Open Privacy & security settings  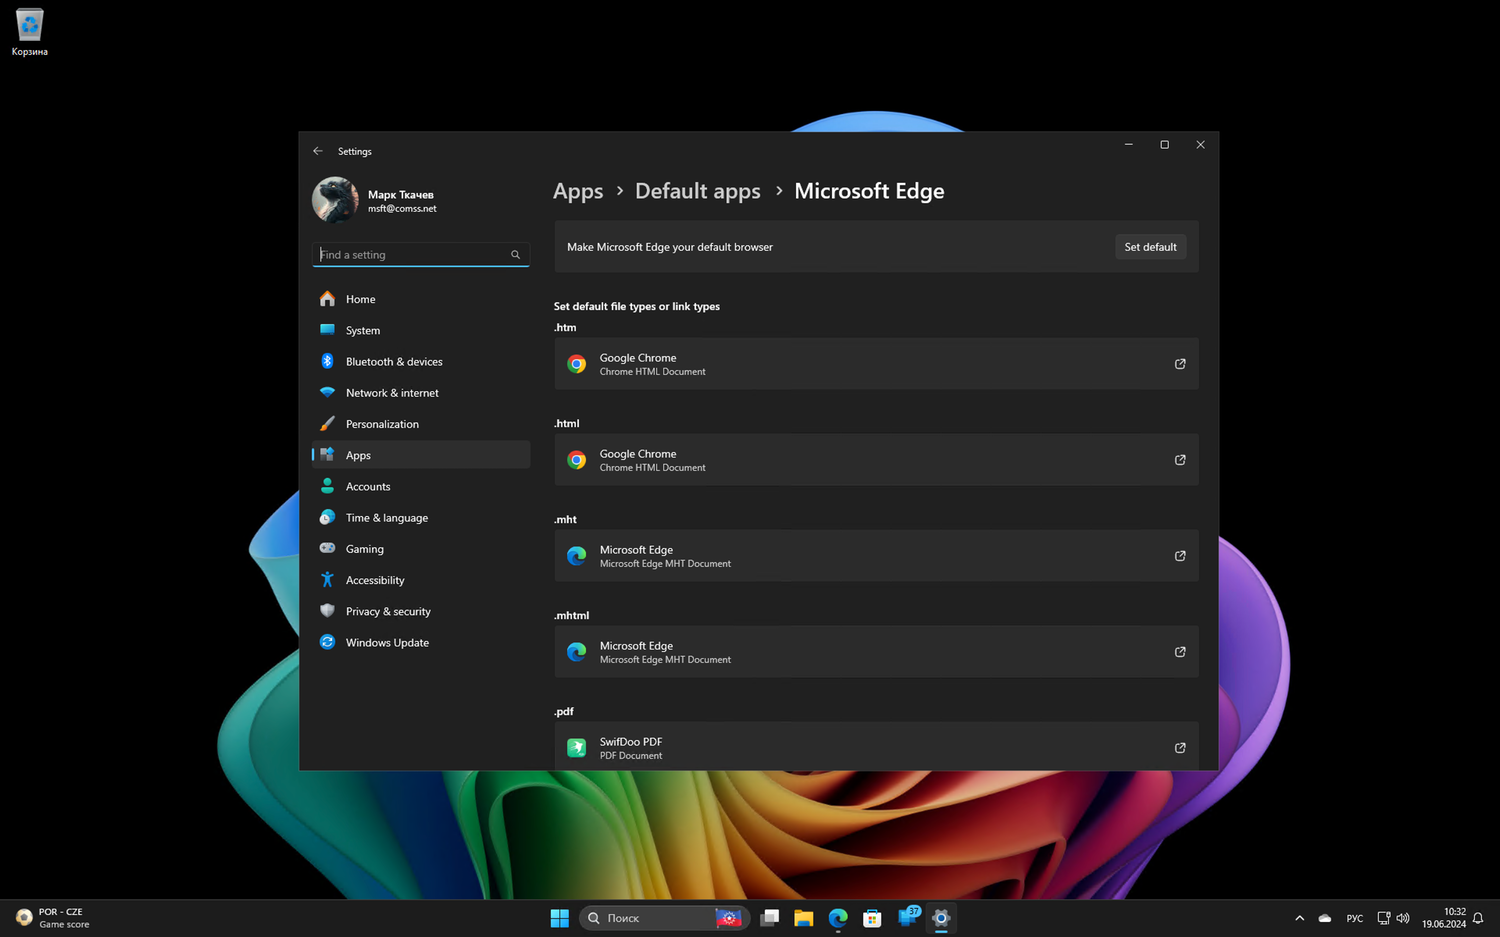421,611
